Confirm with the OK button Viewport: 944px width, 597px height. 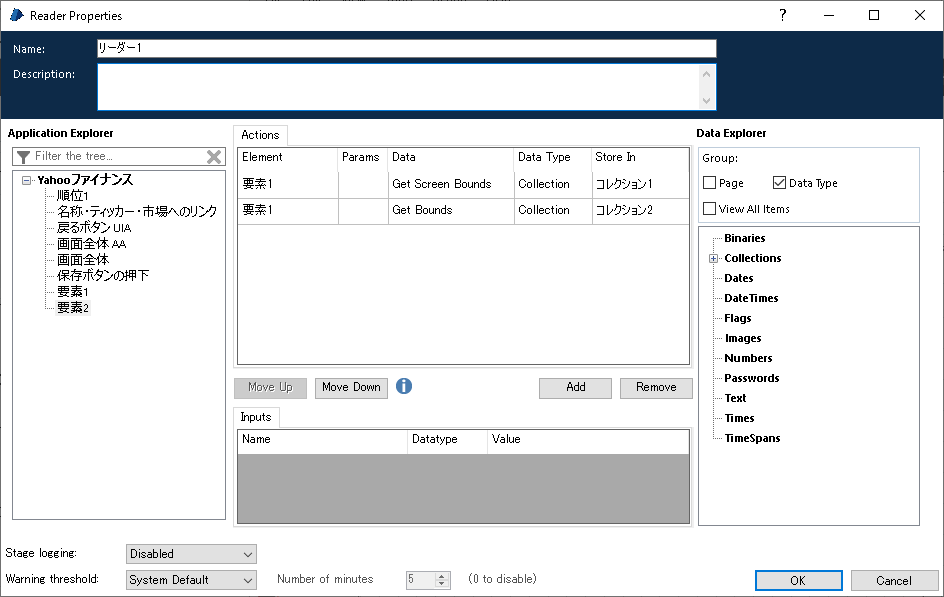pyautogui.click(x=798, y=581)
